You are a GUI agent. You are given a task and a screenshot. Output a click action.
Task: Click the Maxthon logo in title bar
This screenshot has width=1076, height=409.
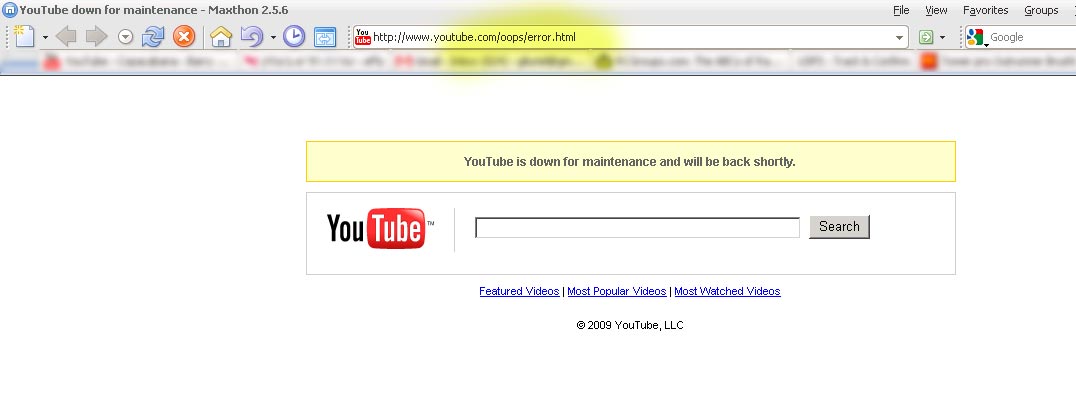pos(10,10)
